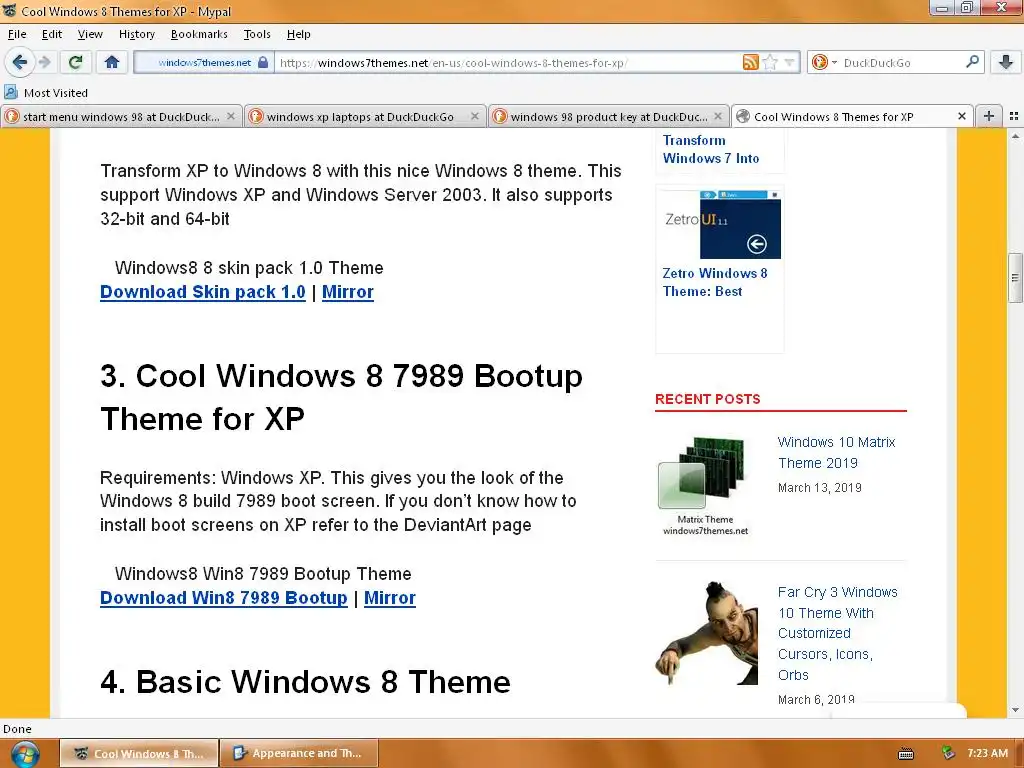This screenshot has width=1024, height=768.
Task: Click the on-screen keyboard tray icon
Action: [x=906, y=754]
